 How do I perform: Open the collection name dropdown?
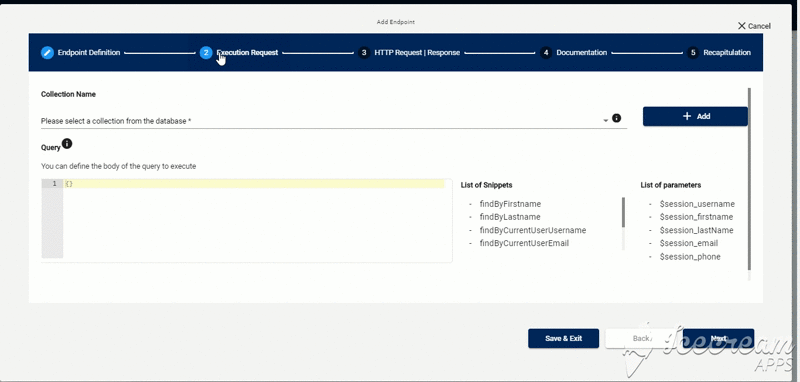pyautogui.click(x=334, y=121)
